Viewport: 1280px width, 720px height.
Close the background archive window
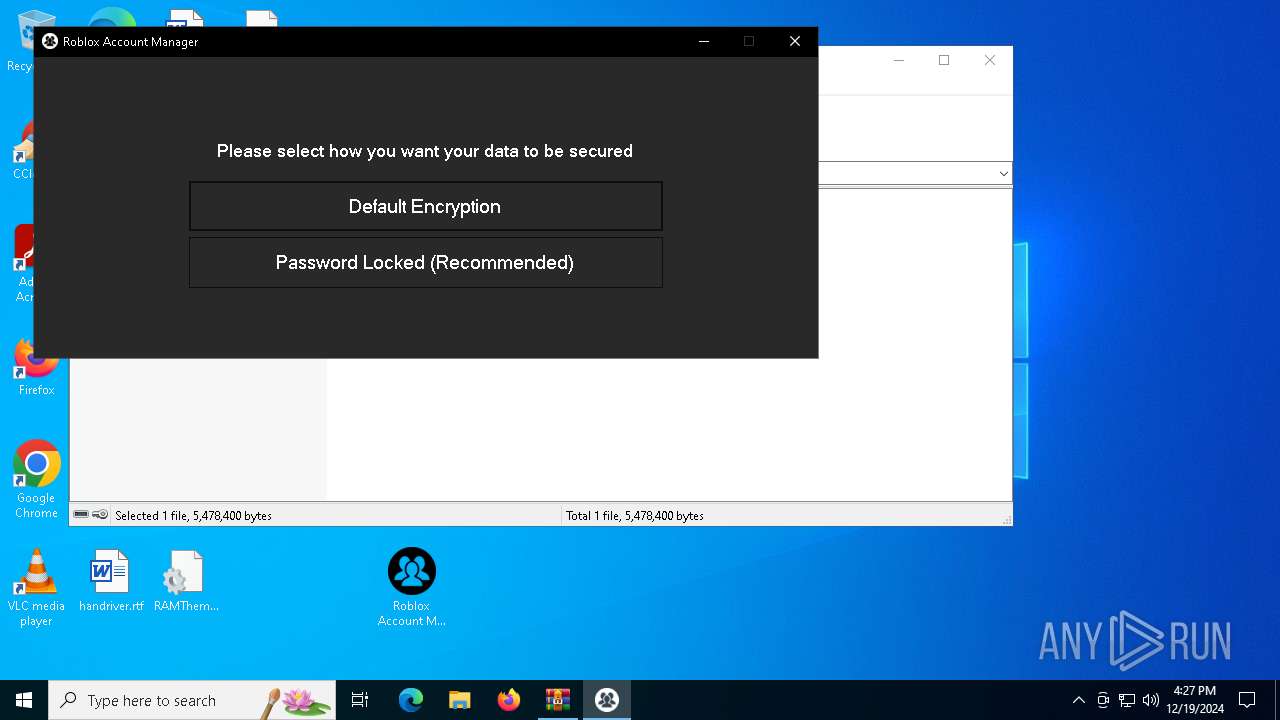[990, 60]
